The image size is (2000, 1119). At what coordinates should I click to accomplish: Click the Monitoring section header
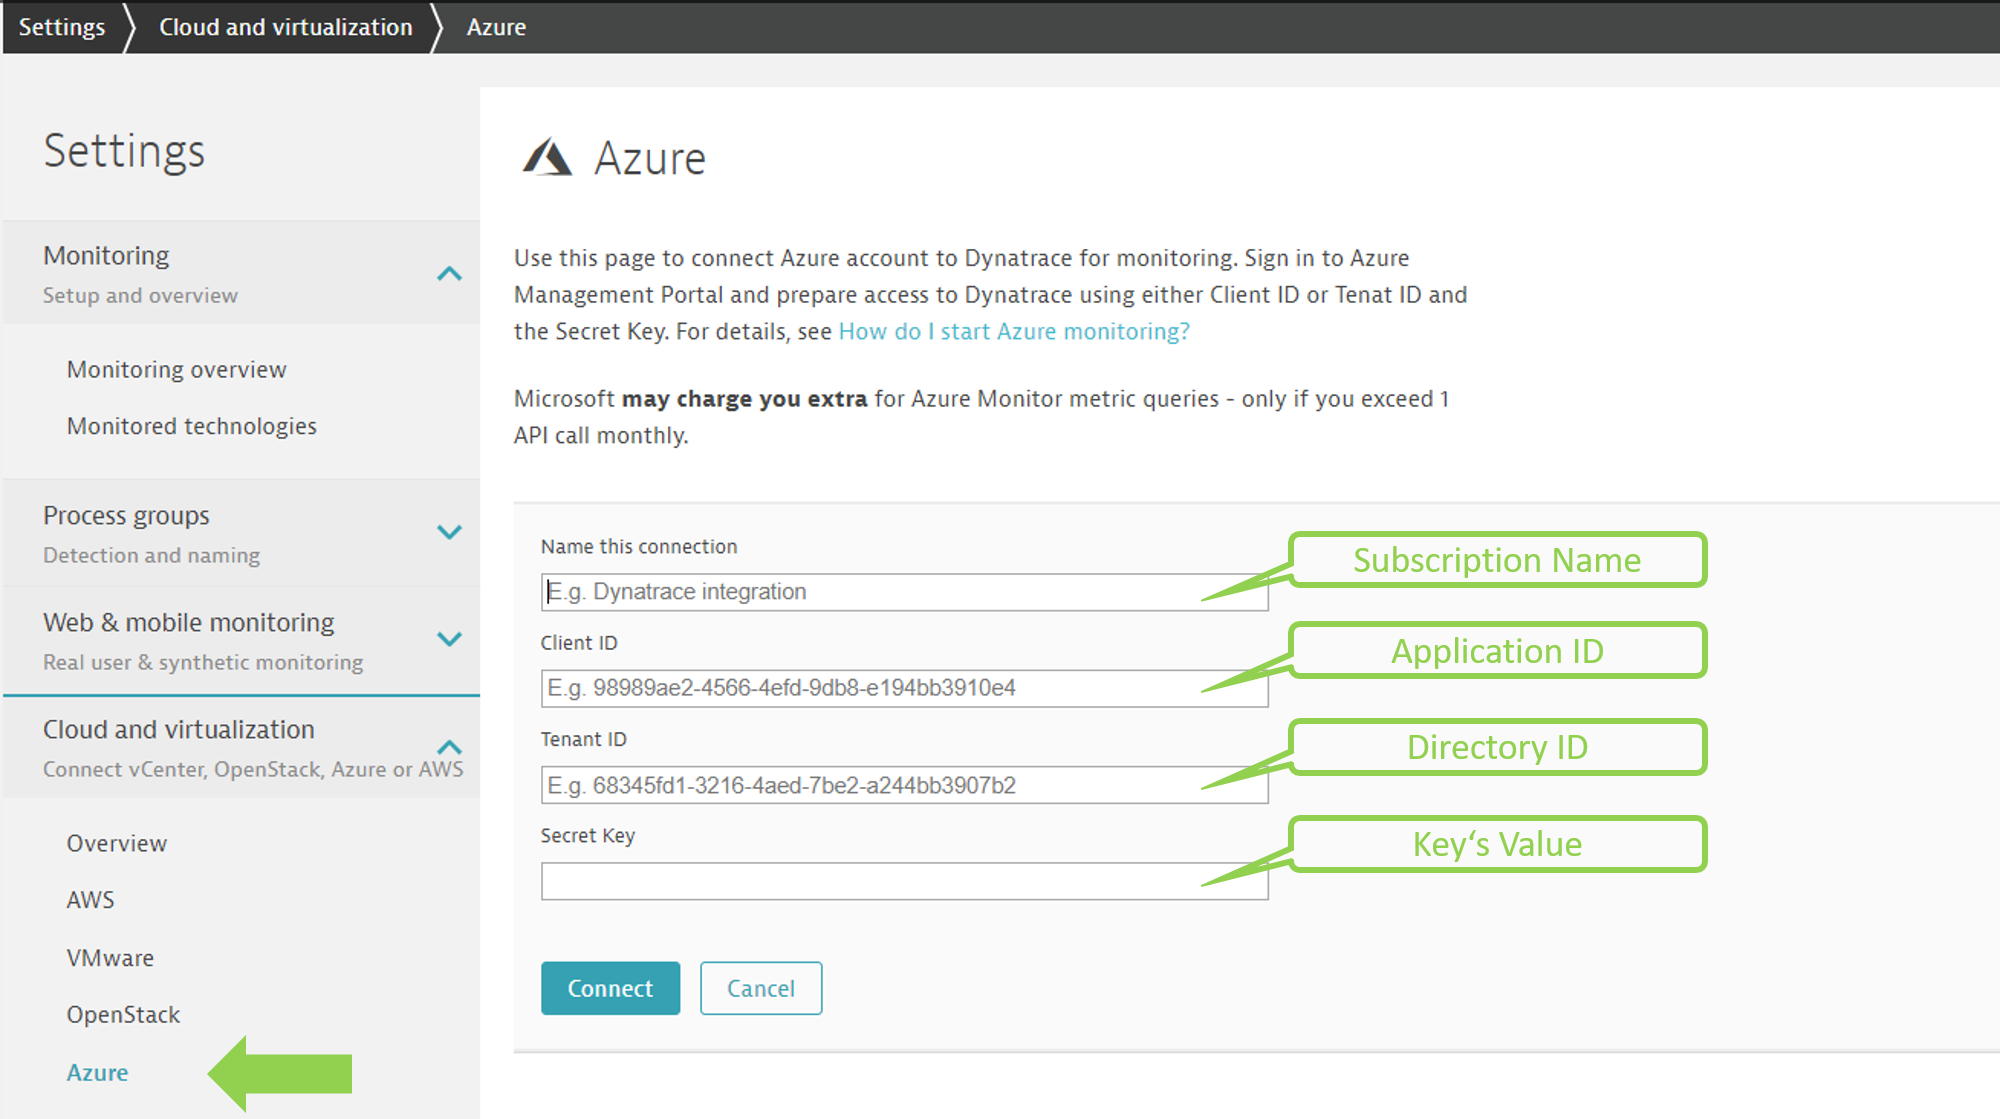pos(241,274)
